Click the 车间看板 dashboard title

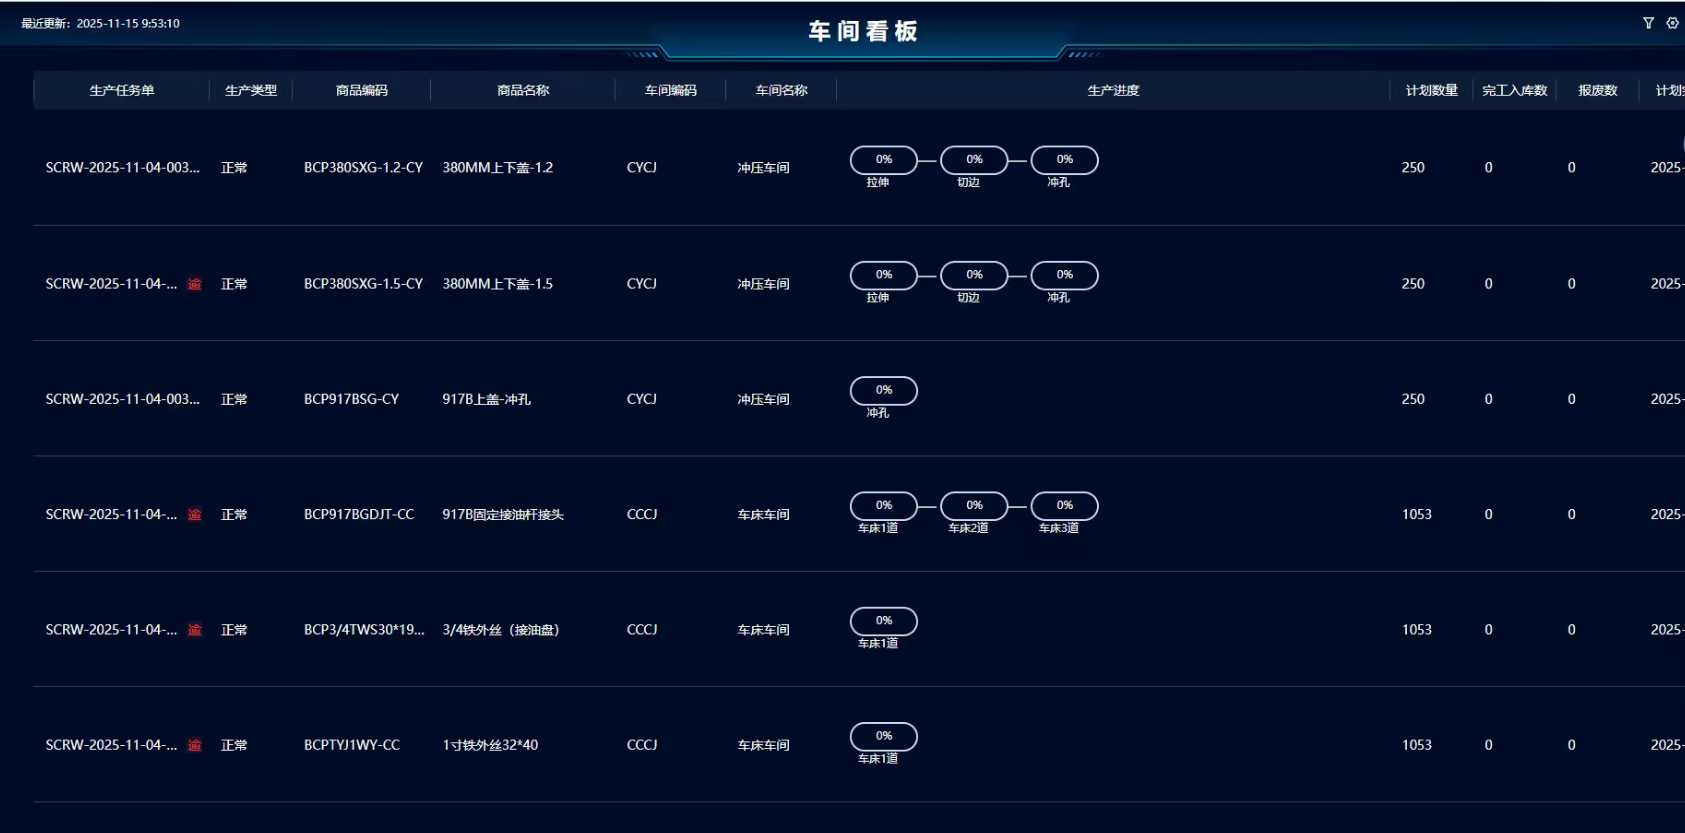point(862,32)
